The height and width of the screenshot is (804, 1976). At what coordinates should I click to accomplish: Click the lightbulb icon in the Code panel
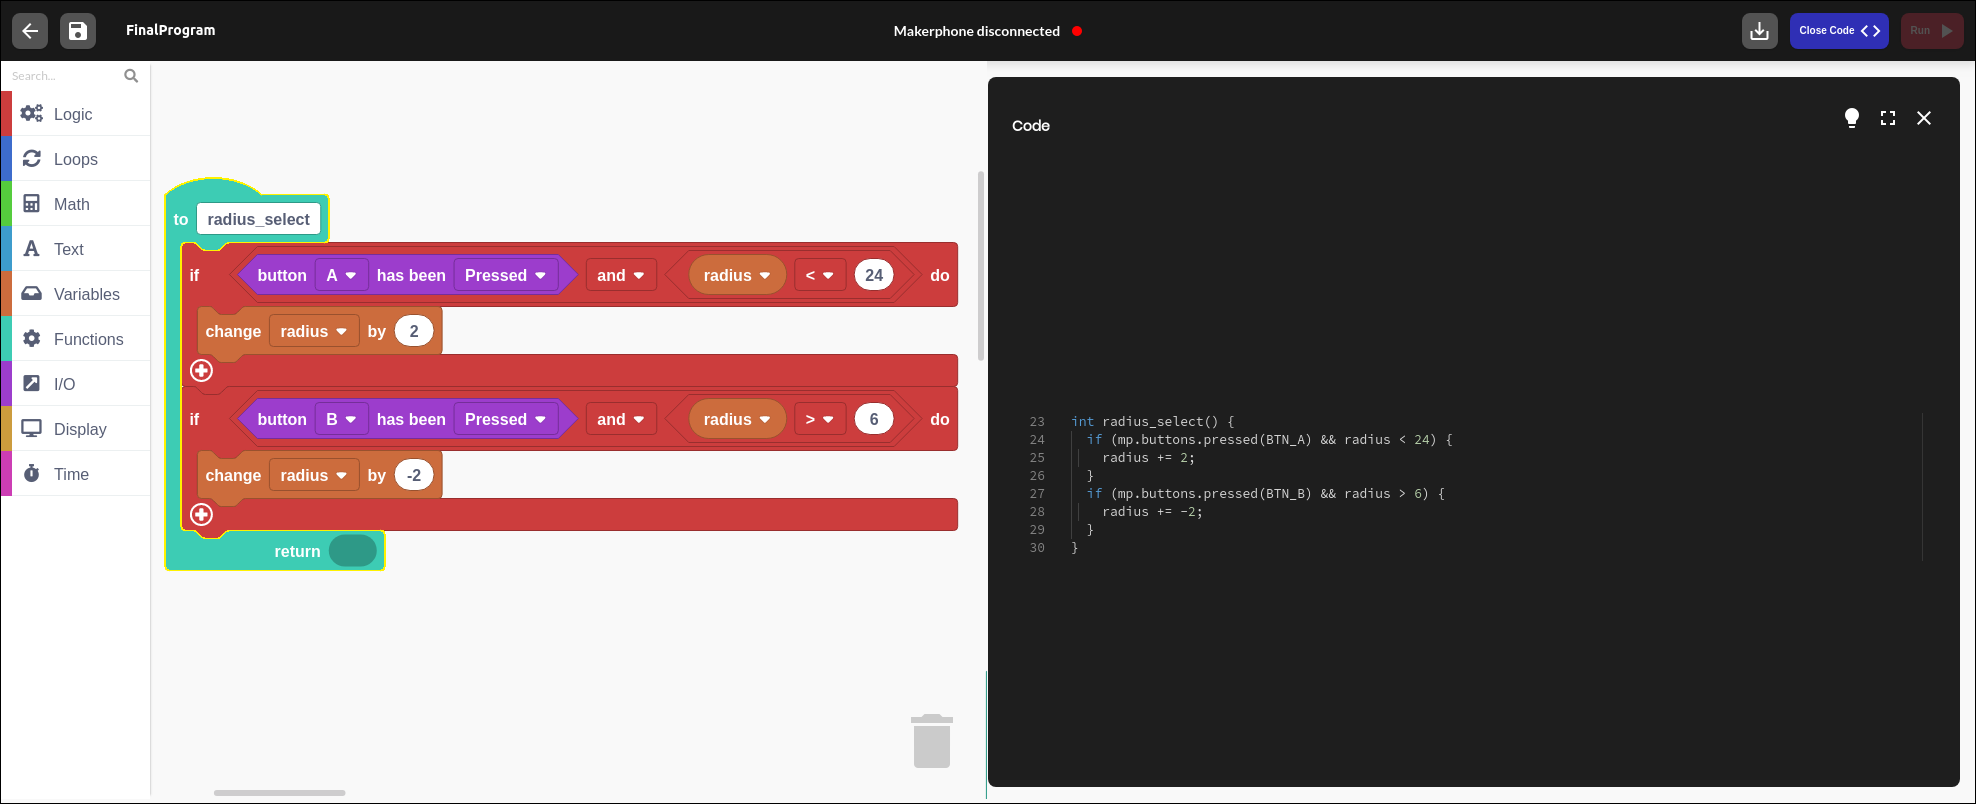tap(1852, 118)
